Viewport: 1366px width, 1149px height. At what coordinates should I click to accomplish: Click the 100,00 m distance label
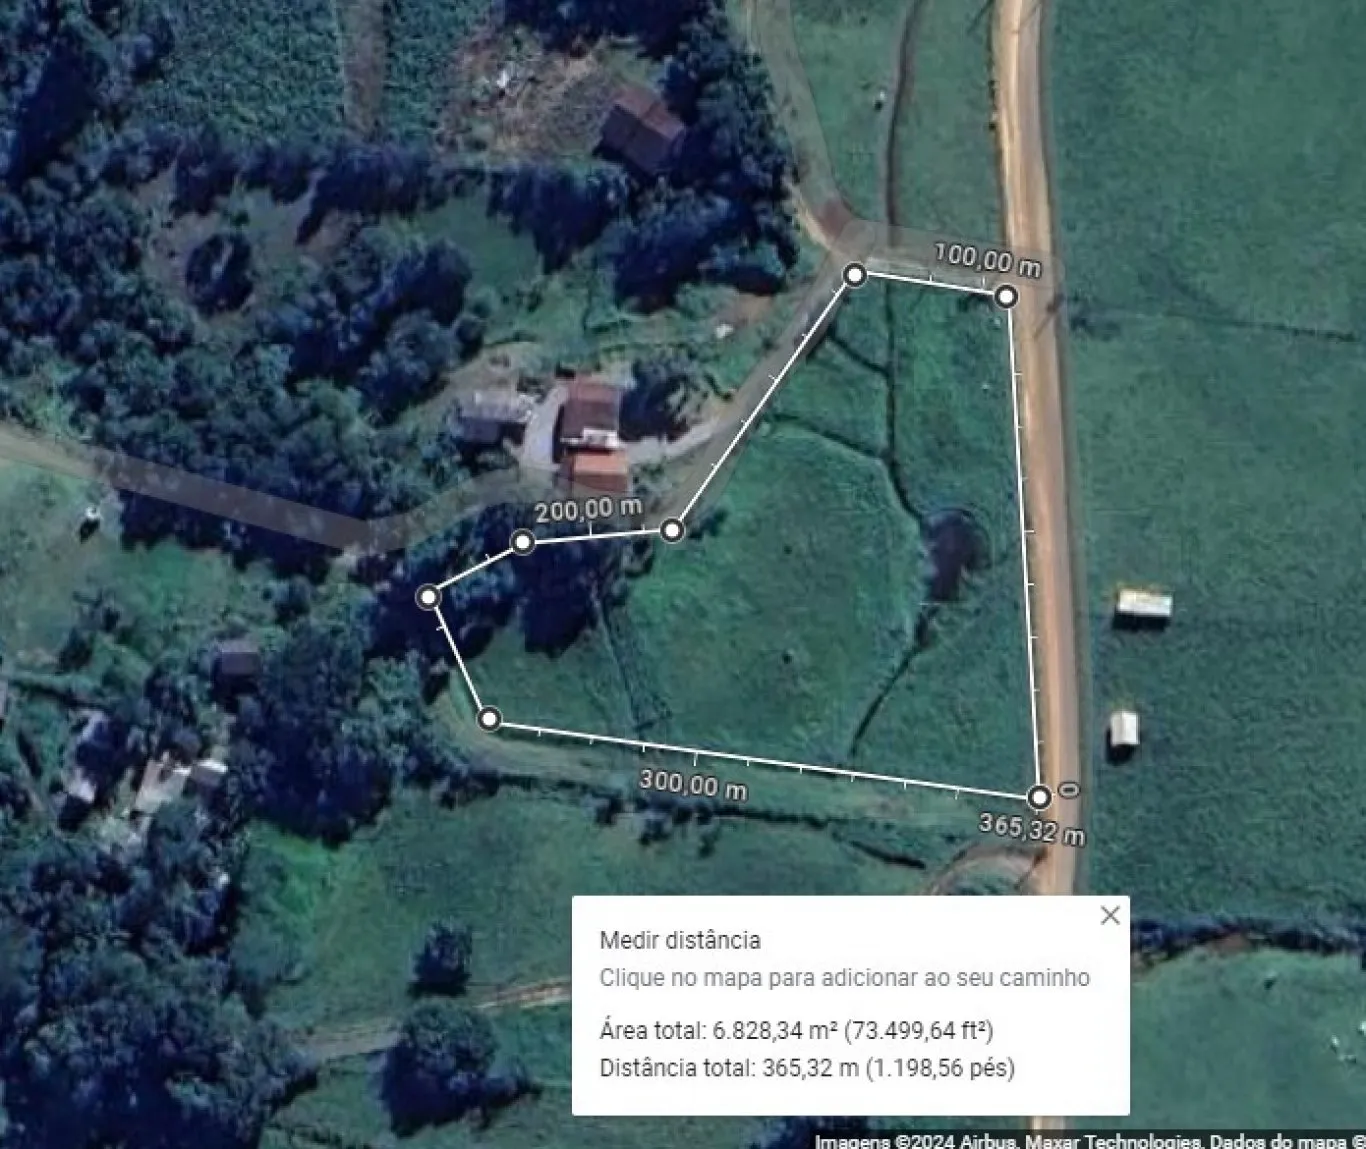pyautogui.click(x=987, y=260)
